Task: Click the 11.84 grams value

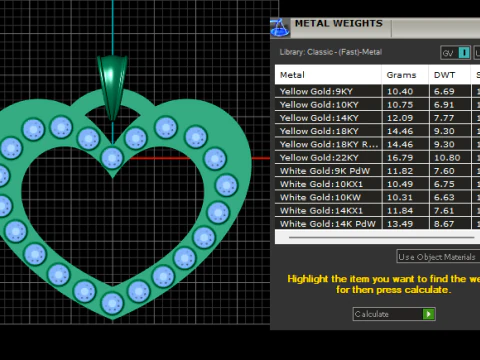Action: [x=400, y=211]
